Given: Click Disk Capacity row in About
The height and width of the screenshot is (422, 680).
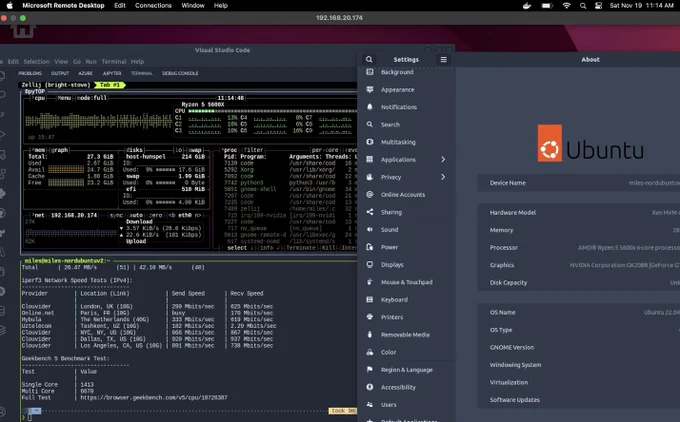Looking at the screenshot, I should click(579, 282).
